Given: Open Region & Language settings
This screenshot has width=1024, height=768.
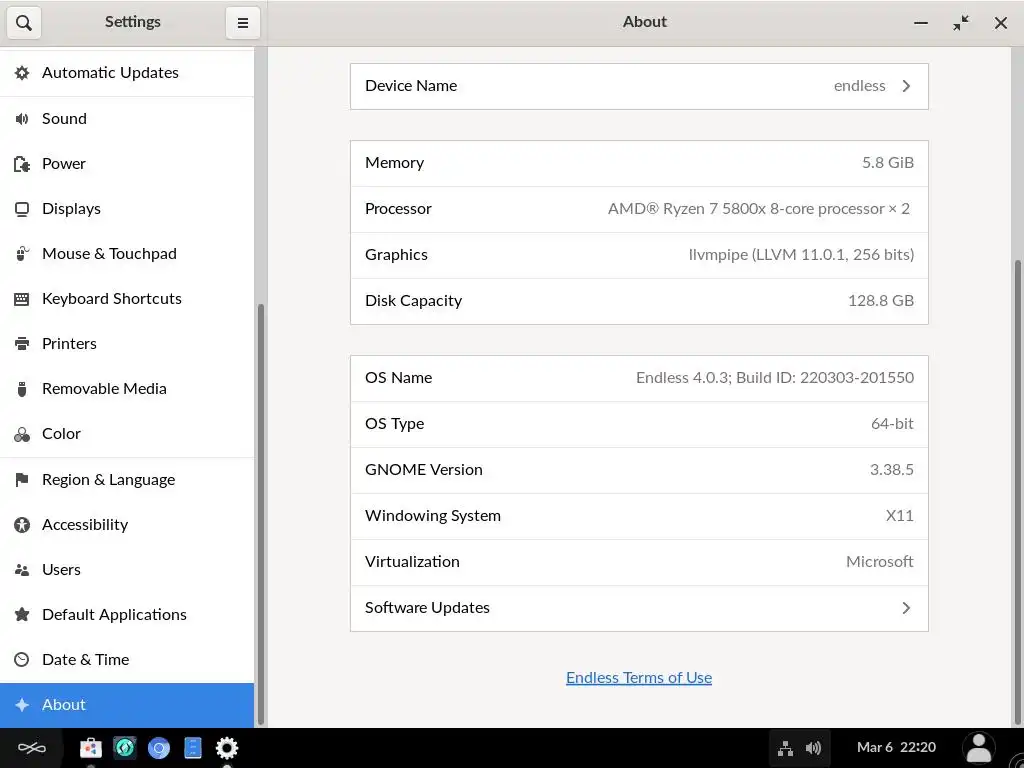Looking at the screenshot, I should (x=127, y=480).
